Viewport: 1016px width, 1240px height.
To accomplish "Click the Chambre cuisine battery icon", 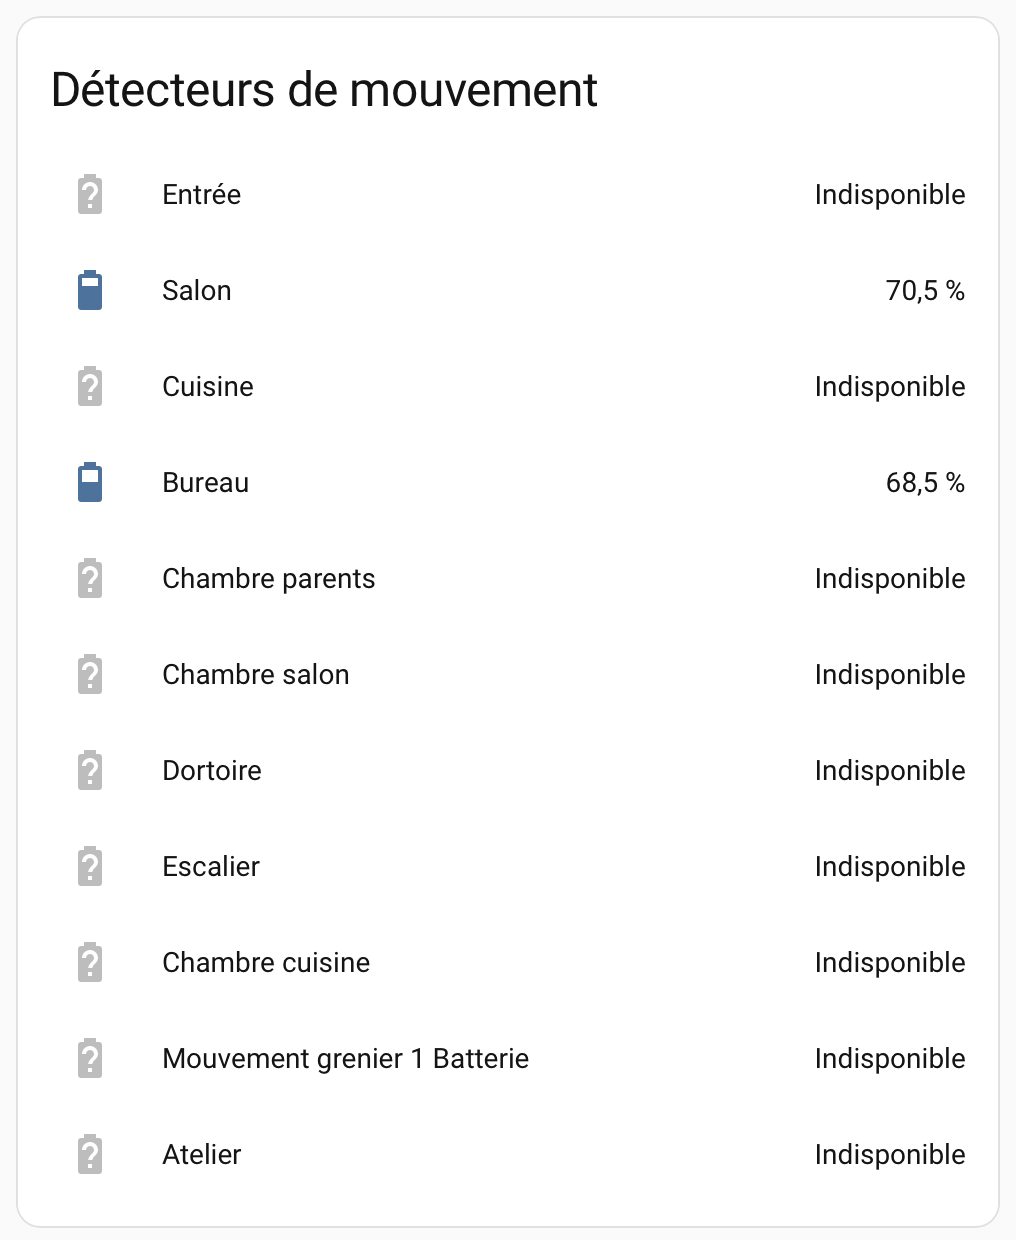I will point(90,963).
